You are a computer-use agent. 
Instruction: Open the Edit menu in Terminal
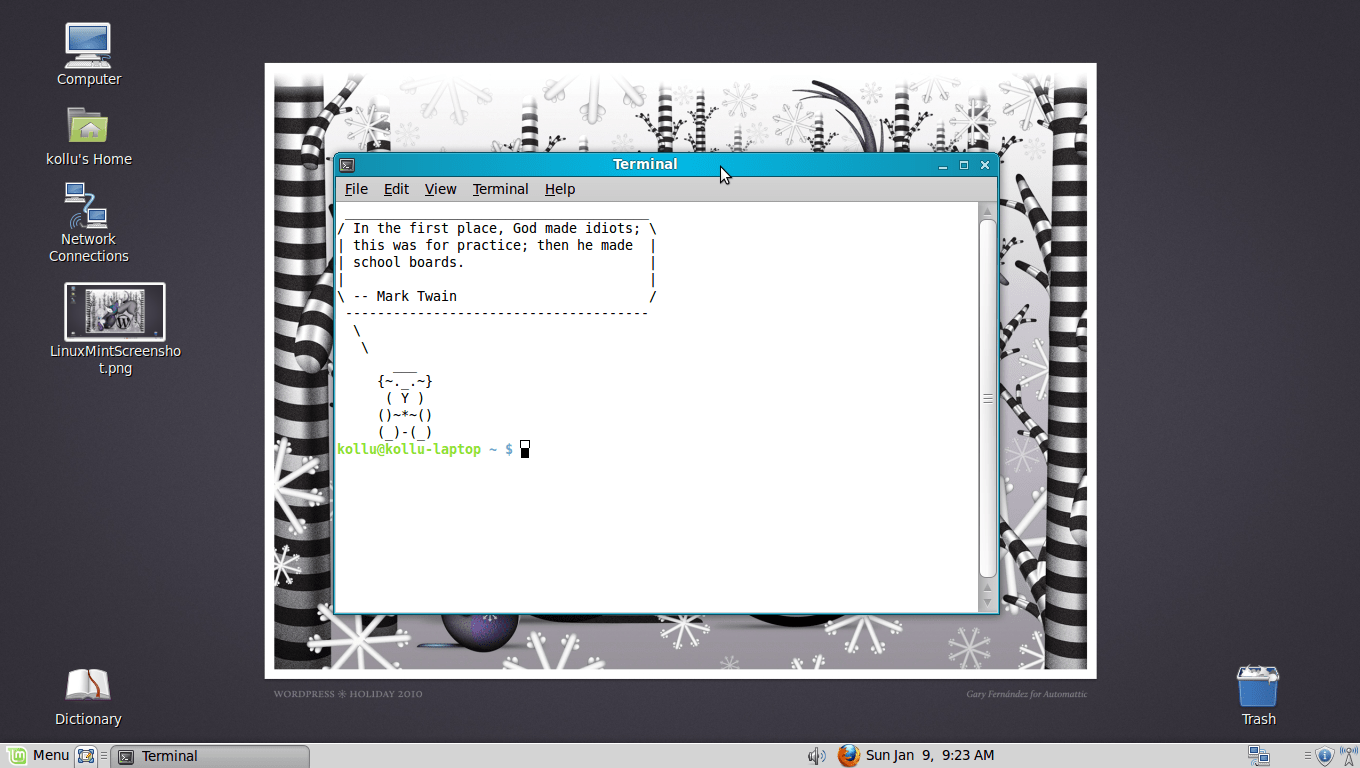click(x=396, y=189)
